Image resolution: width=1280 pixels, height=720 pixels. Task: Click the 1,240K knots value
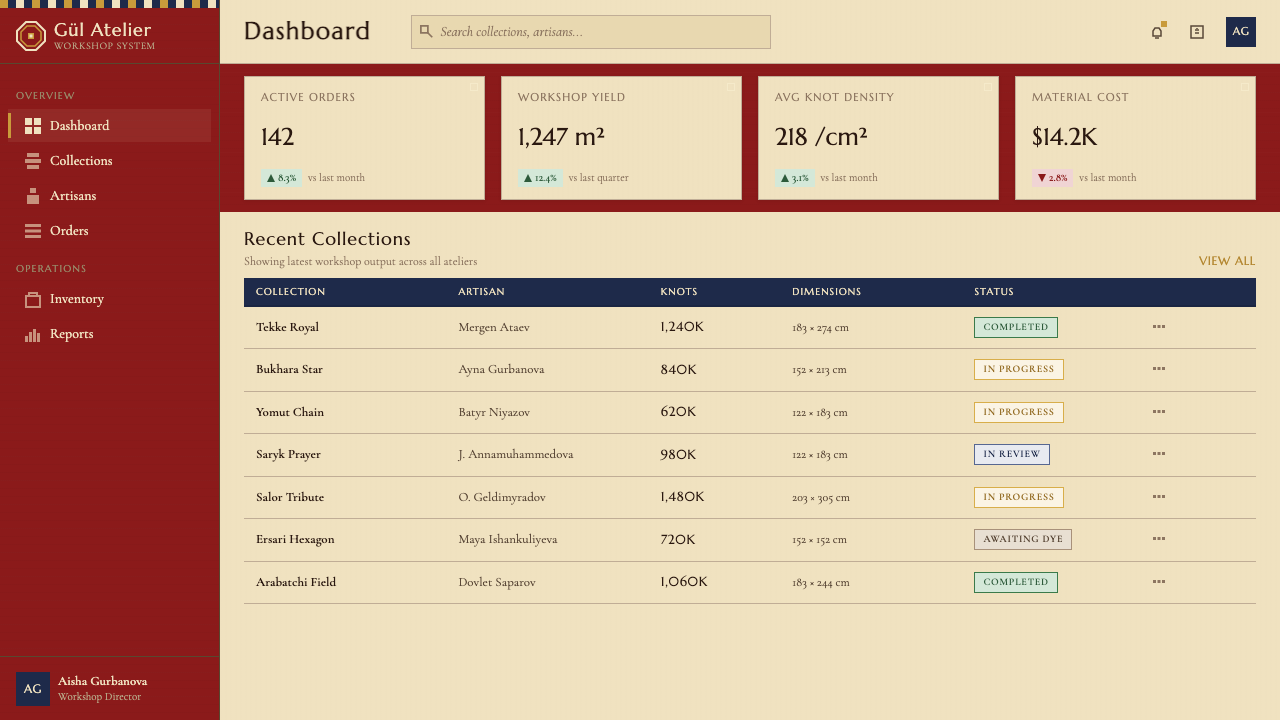coord(682,327)
